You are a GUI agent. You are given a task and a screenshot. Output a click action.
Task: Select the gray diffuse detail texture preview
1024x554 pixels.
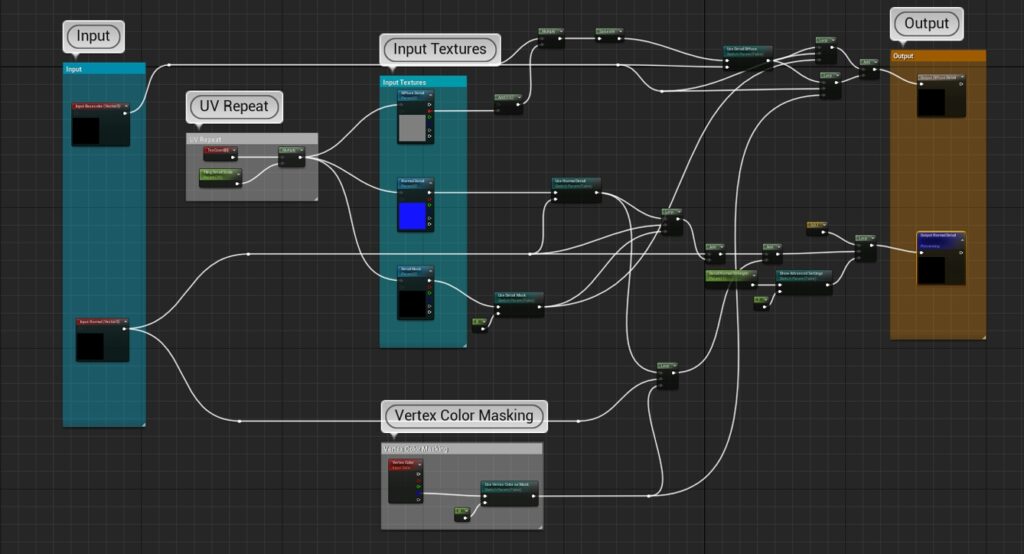click(411, 127)
